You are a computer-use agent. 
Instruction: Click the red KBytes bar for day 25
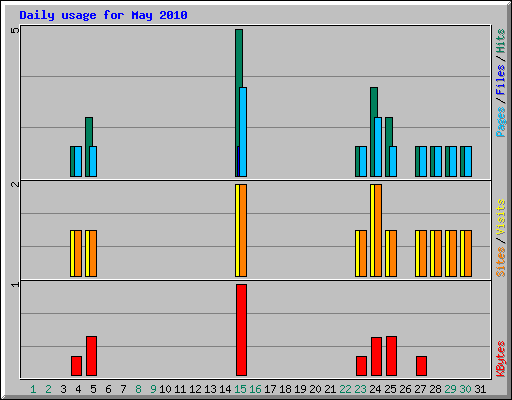pos(392,356)
